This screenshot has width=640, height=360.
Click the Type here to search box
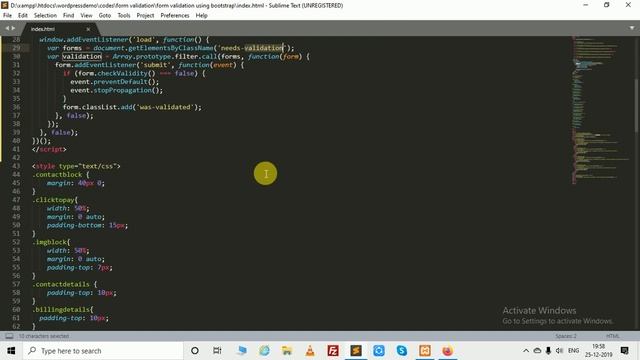pyautogui.click(x=104, y=351)
